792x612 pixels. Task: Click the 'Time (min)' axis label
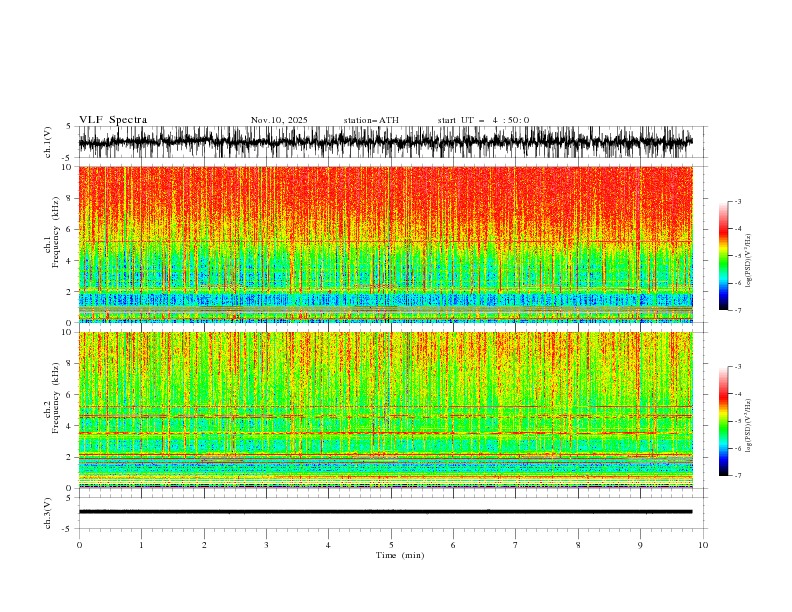pyautogui.click(x=400, y=555)
